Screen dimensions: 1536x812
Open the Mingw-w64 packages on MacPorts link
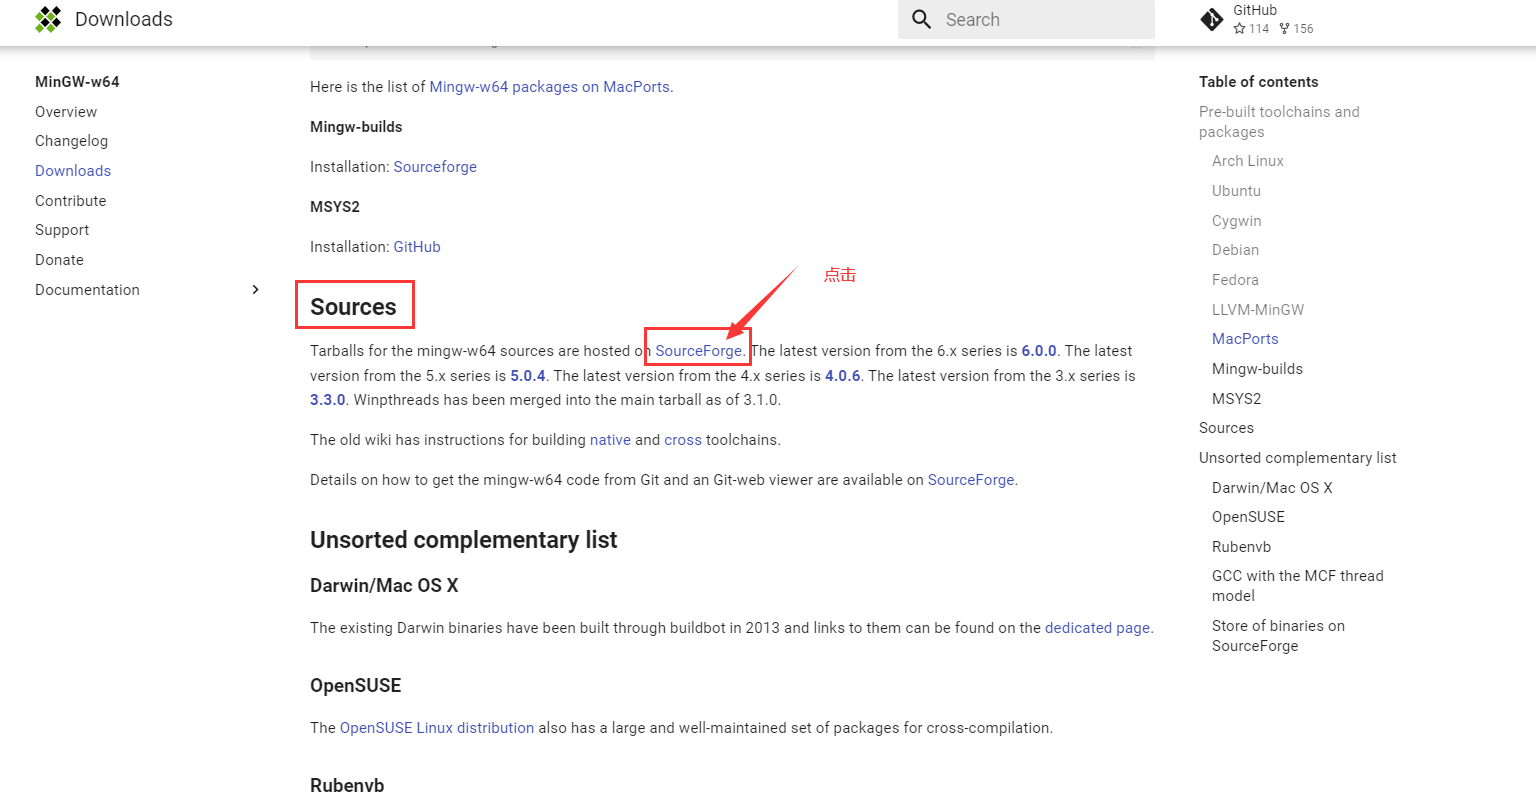[549, 86]
